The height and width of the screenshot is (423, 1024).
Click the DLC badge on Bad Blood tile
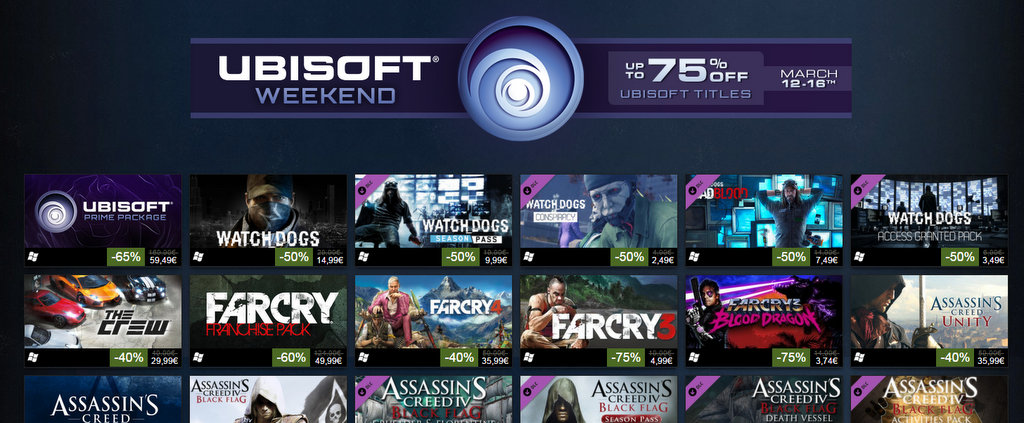click(696, 184)
